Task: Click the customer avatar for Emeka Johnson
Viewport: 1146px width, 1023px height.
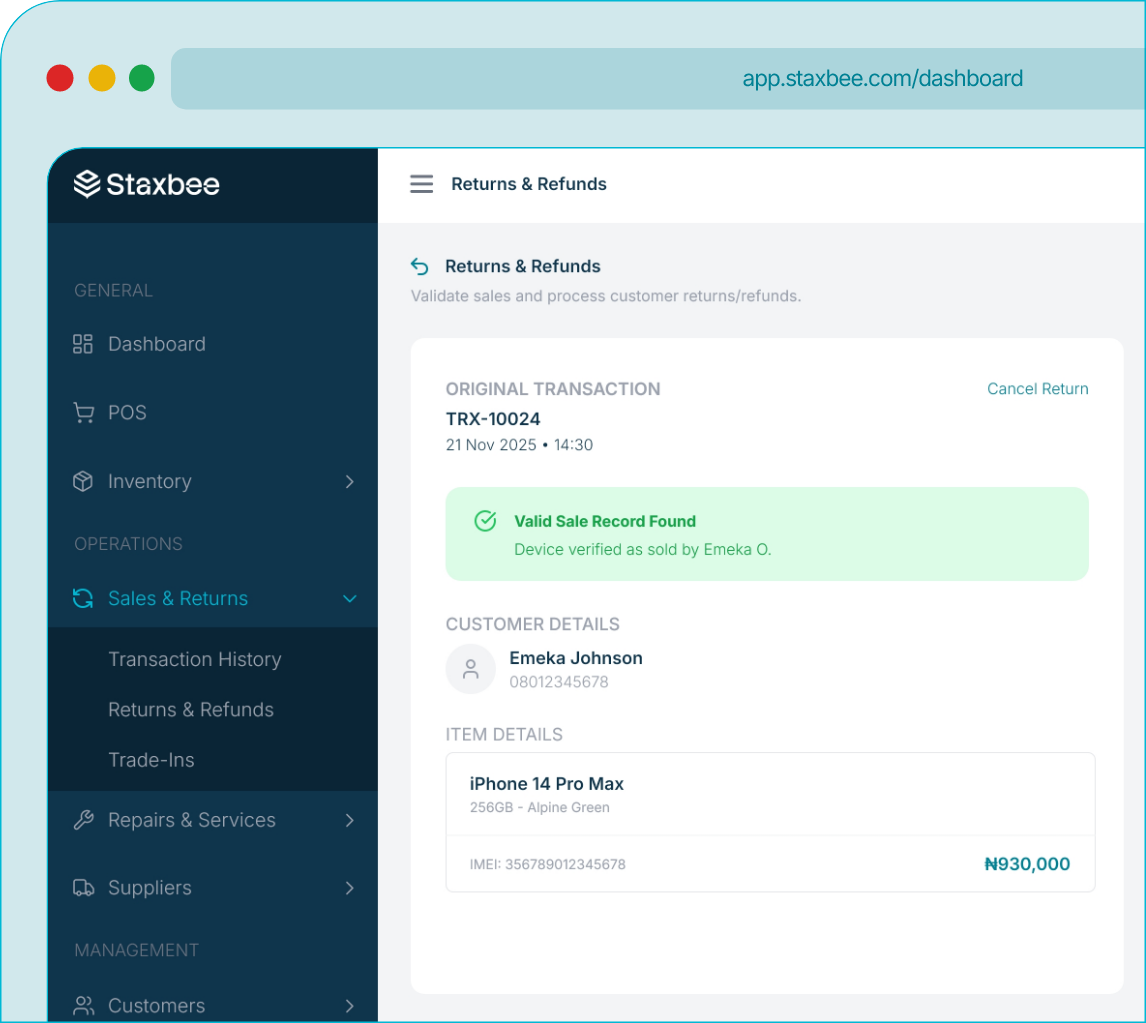Action: [470, 669]
